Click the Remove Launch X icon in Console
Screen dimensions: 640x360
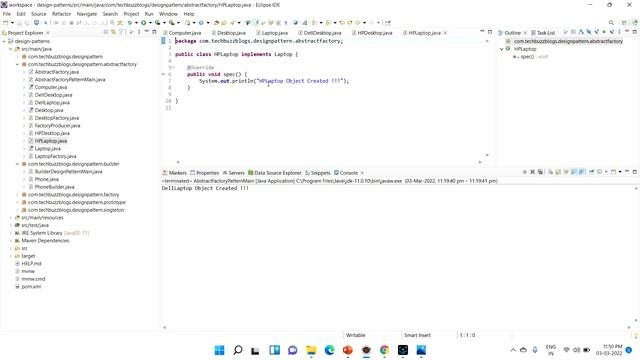pos(533,172)
